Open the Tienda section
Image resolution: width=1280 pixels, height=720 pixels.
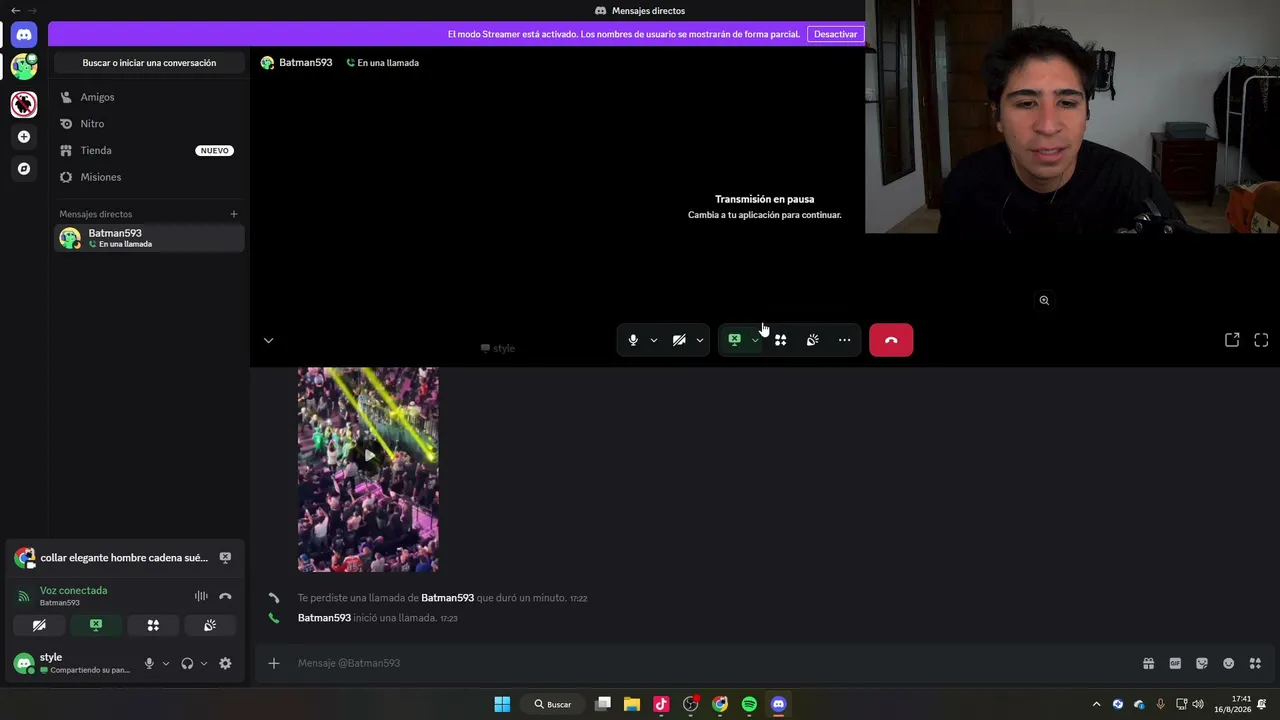tap(149, 150)
